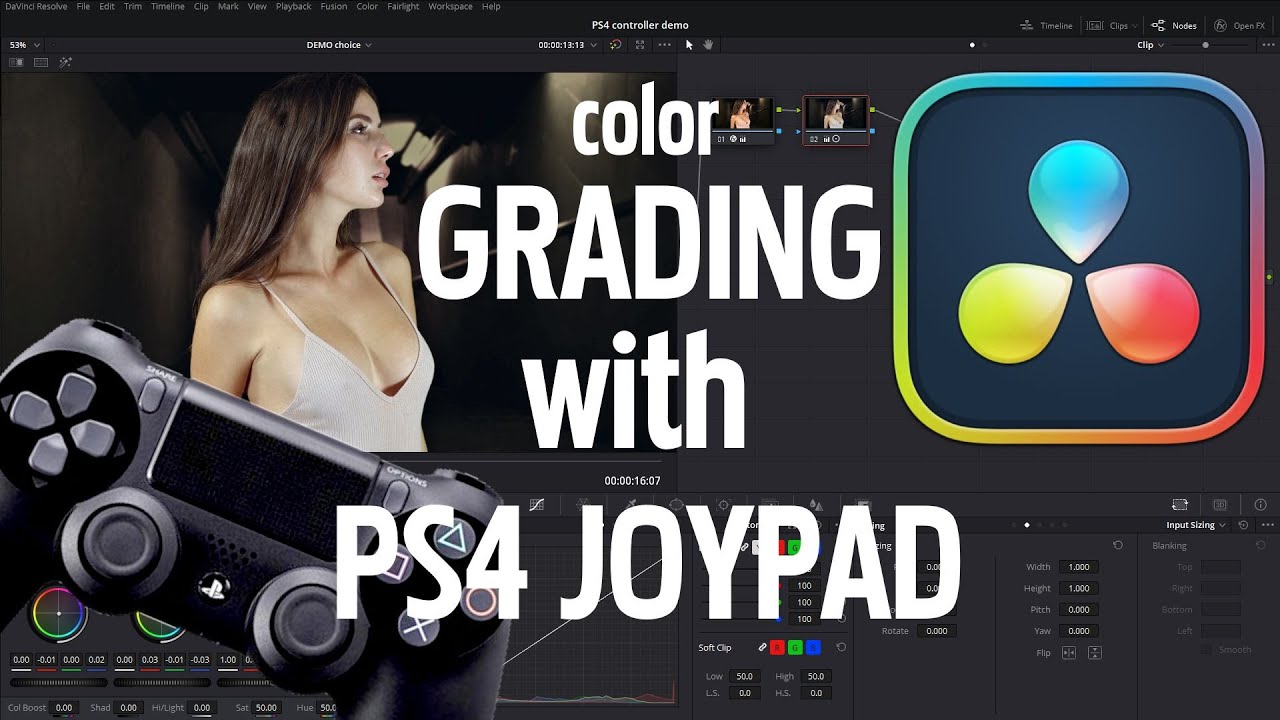1280x720 pixels.
Task: Toggle the image wipe viewer icon
Action: (x=16, y=62)
